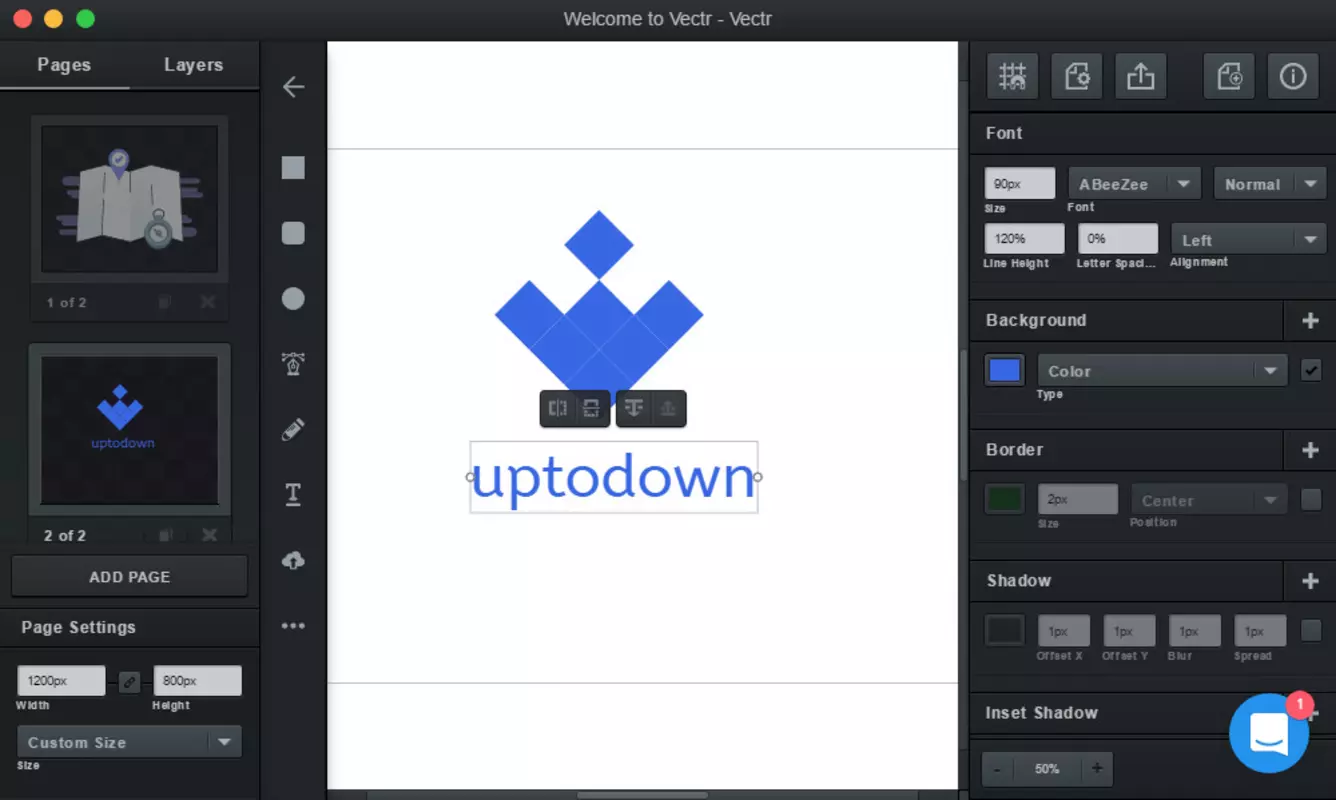The image size is (1336, 800).
Task: Select the Pencil freehand tool
Action: click(293, 430)
